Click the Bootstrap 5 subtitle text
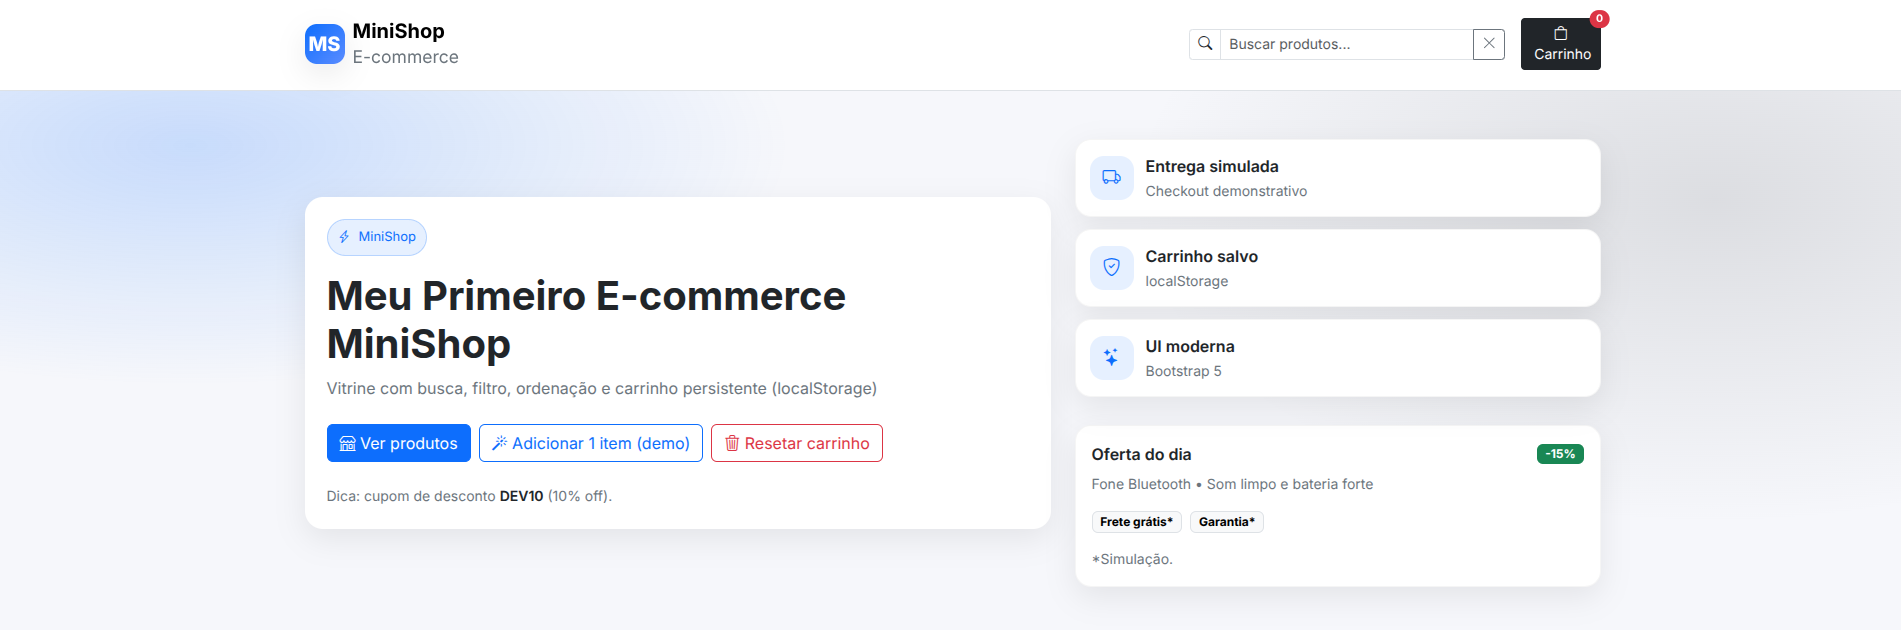1901x630 pixels. tap(1184, 371)
